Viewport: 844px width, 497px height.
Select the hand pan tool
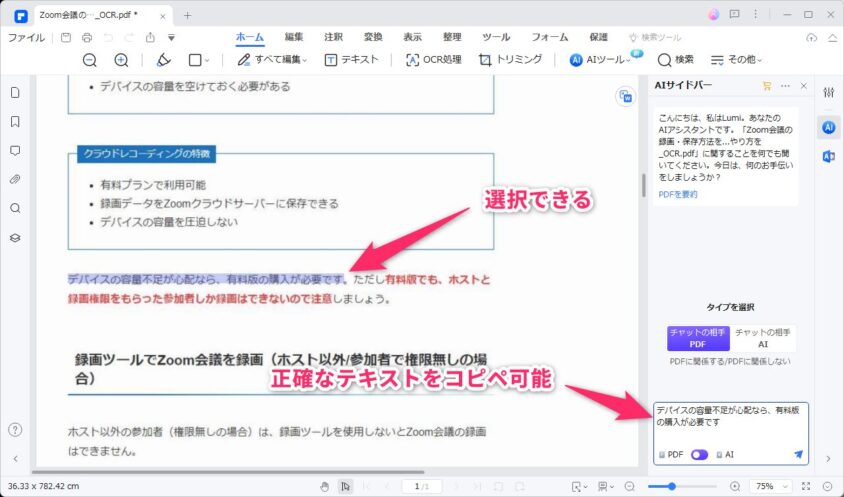click(324, 486)
